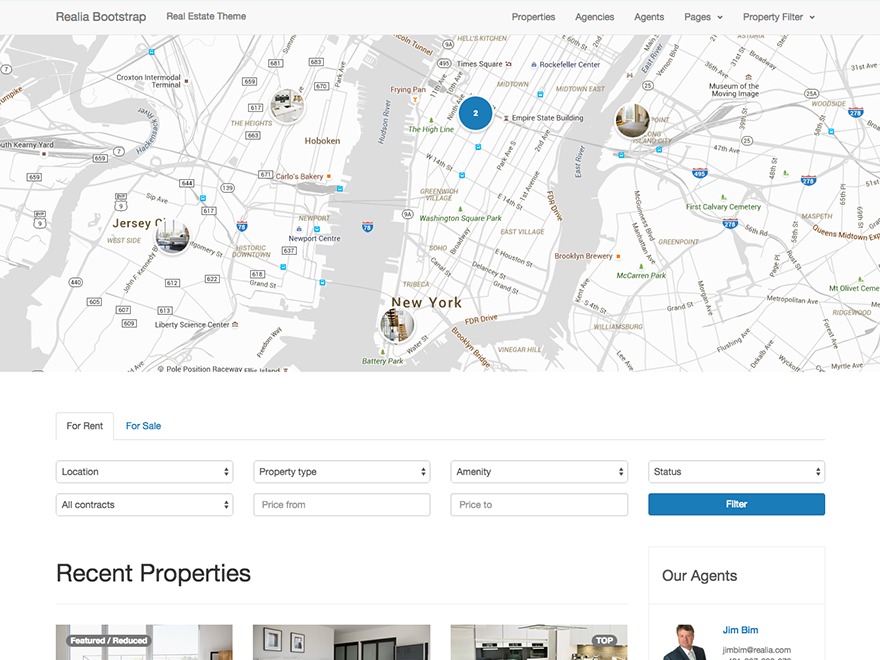Viewport: 880px width, 660px height.
Task: Click the blue cluster marker labeled 2
Action: 475,113
